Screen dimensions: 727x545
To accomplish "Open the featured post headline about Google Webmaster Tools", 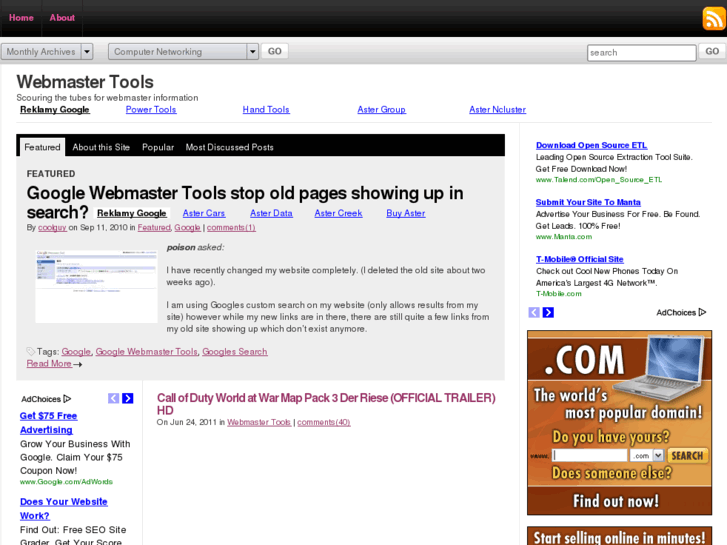I will pyautogui.click(x=245, y=202).
